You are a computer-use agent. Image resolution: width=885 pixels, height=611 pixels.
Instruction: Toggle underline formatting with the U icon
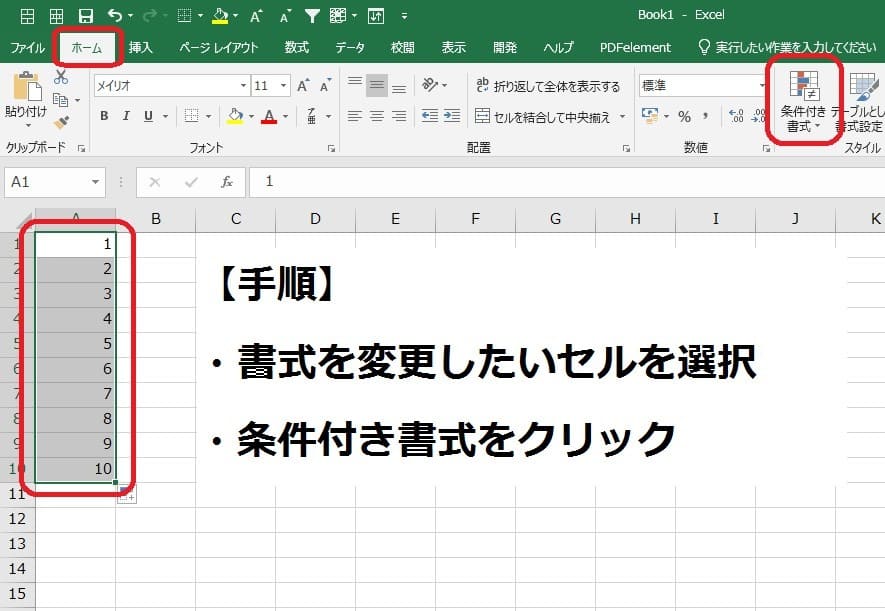147,116
